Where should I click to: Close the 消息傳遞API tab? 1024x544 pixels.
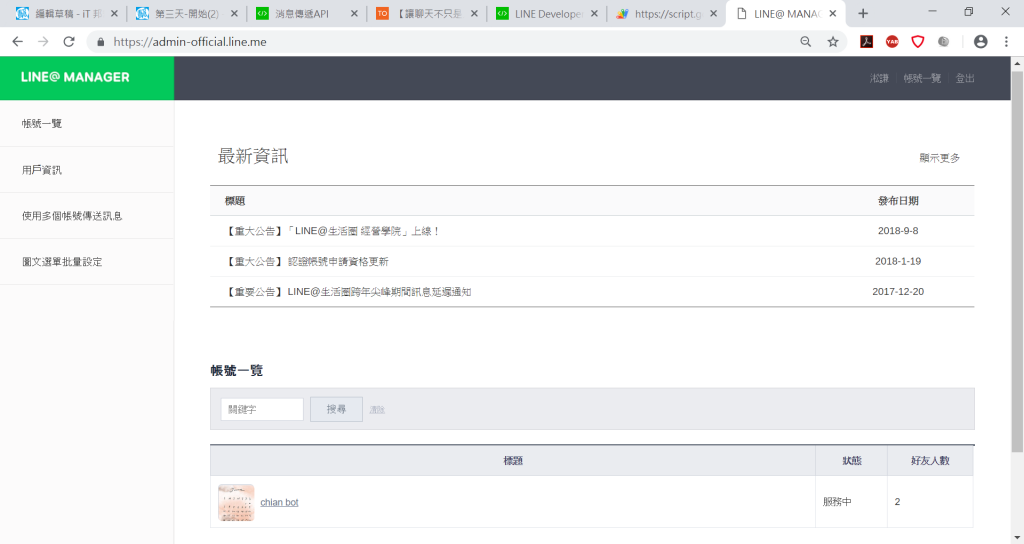pyautogui.click(x=354, y=13)
